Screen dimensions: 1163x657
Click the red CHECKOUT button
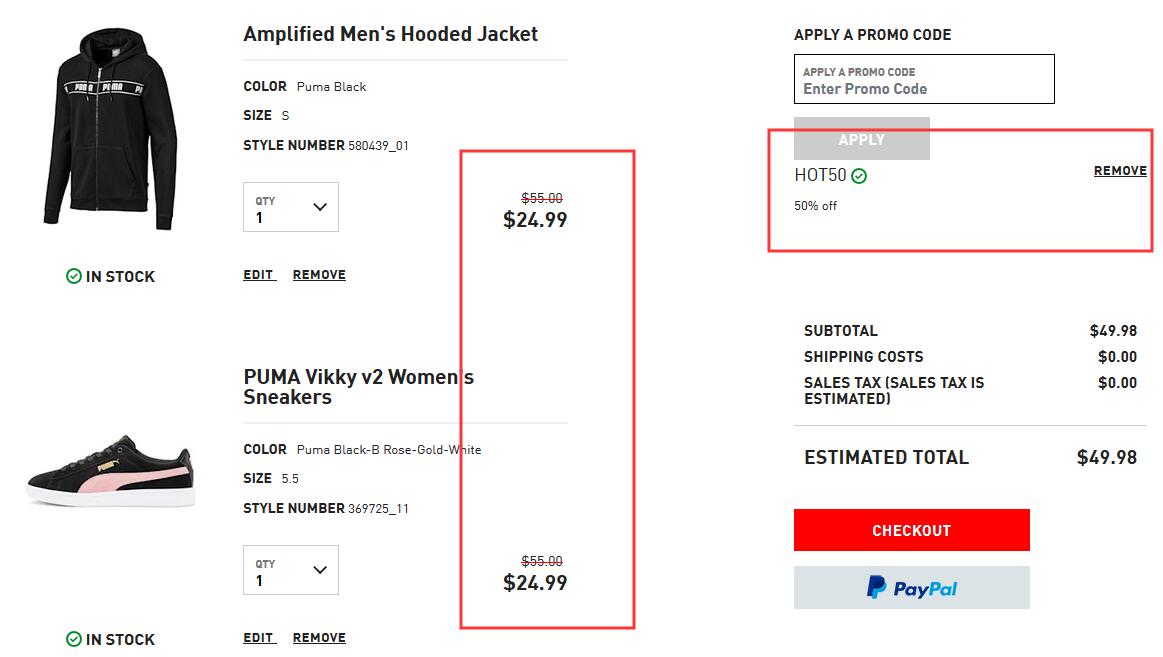912,530
